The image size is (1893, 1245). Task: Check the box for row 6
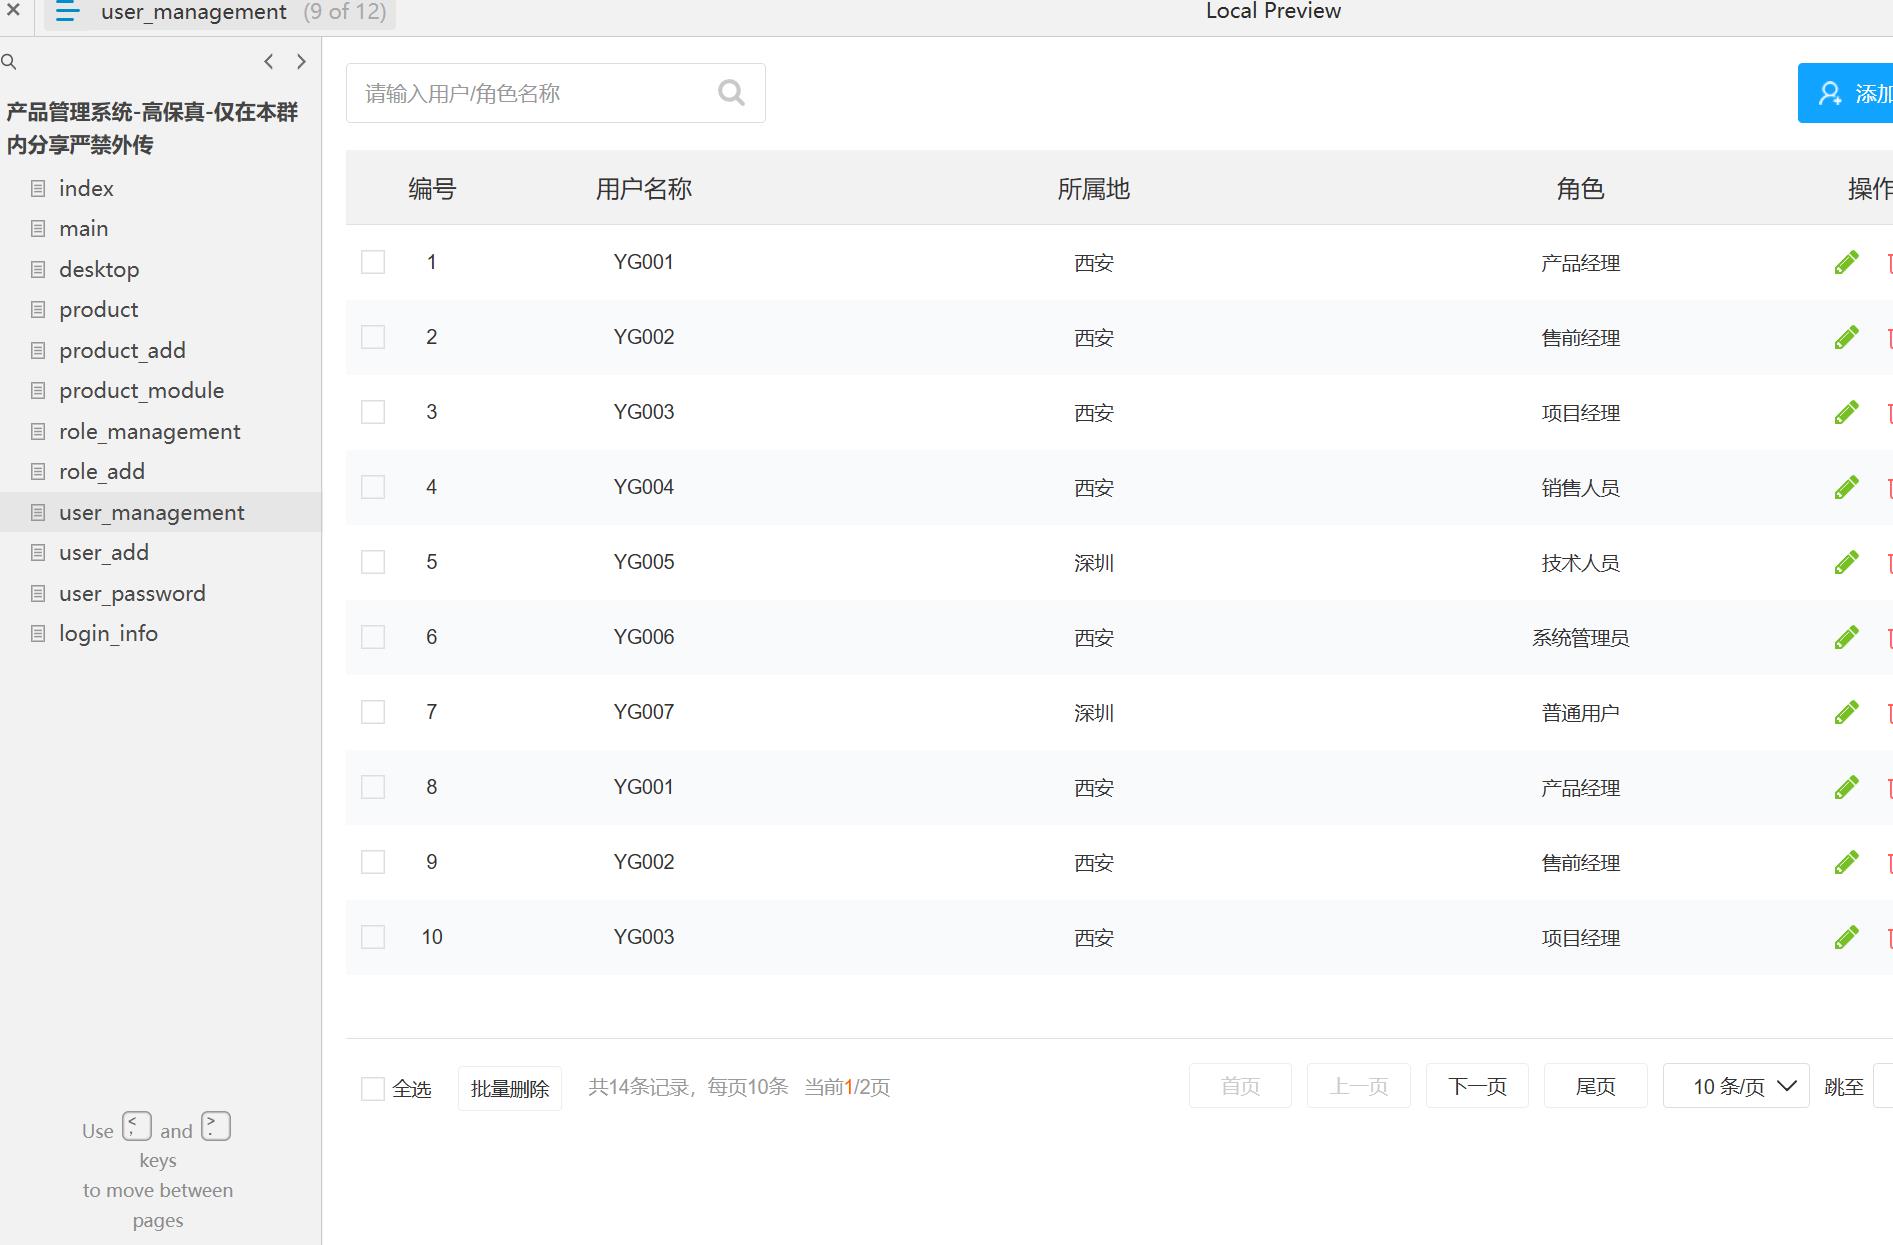click(x=373, y=637)
